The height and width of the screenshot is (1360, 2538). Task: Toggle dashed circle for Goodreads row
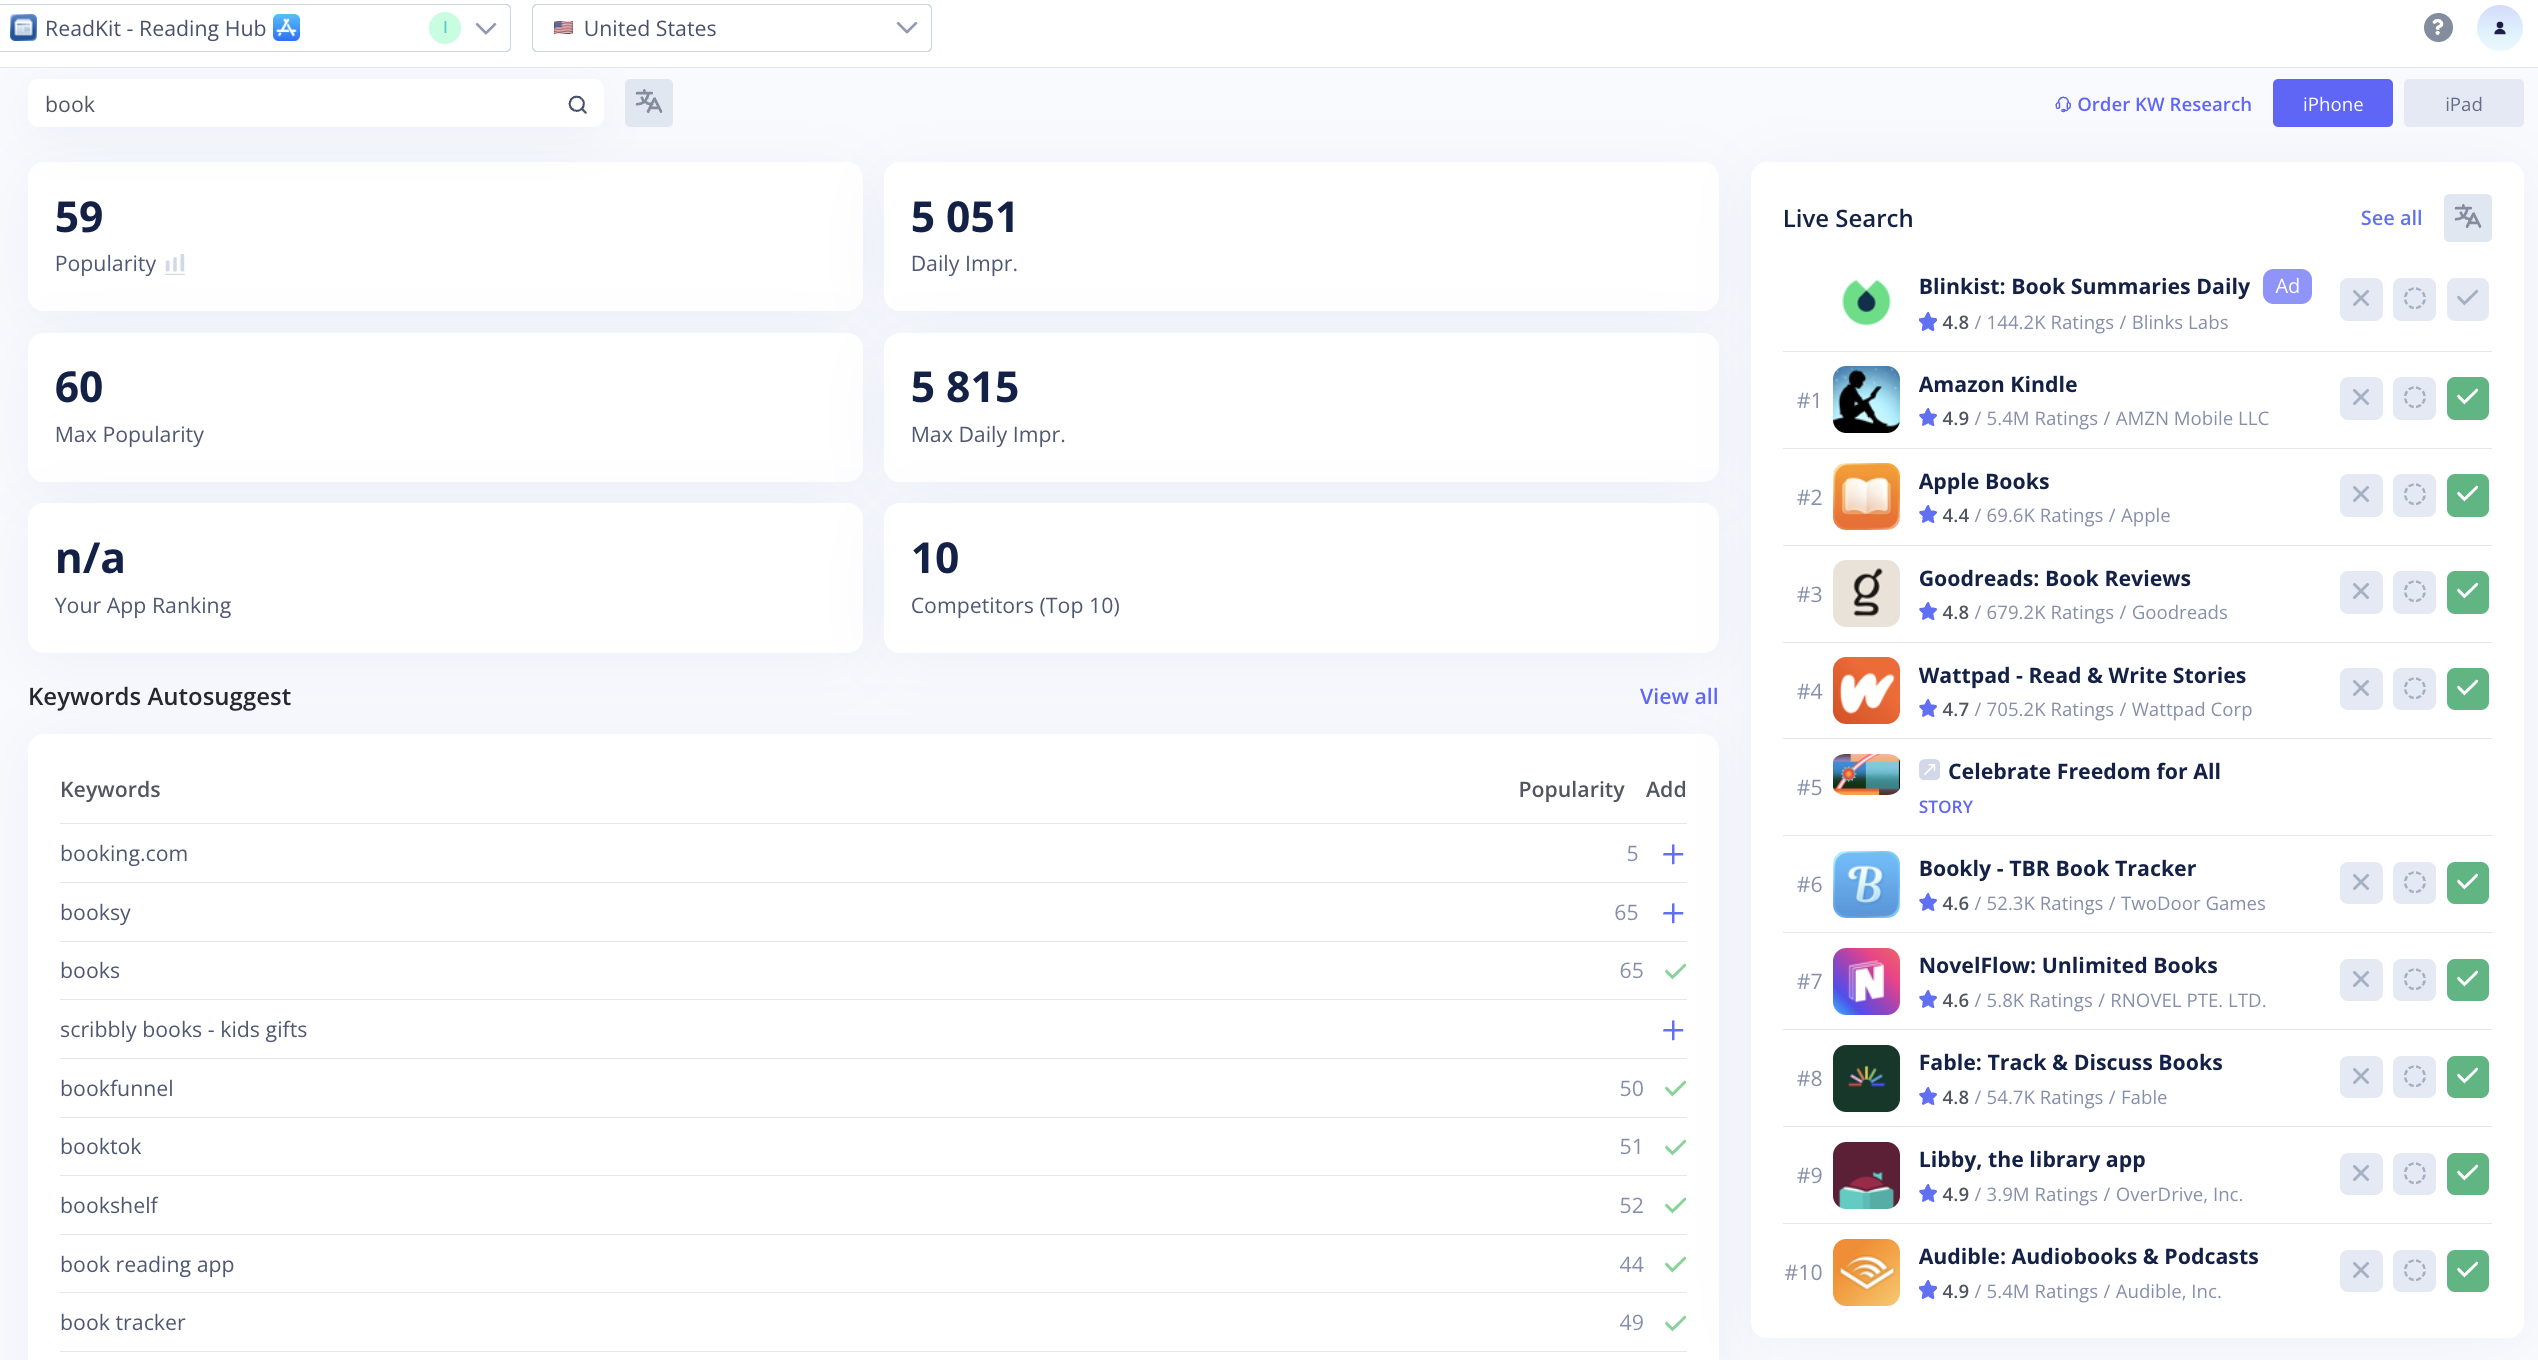click(x=2414, y=592)
